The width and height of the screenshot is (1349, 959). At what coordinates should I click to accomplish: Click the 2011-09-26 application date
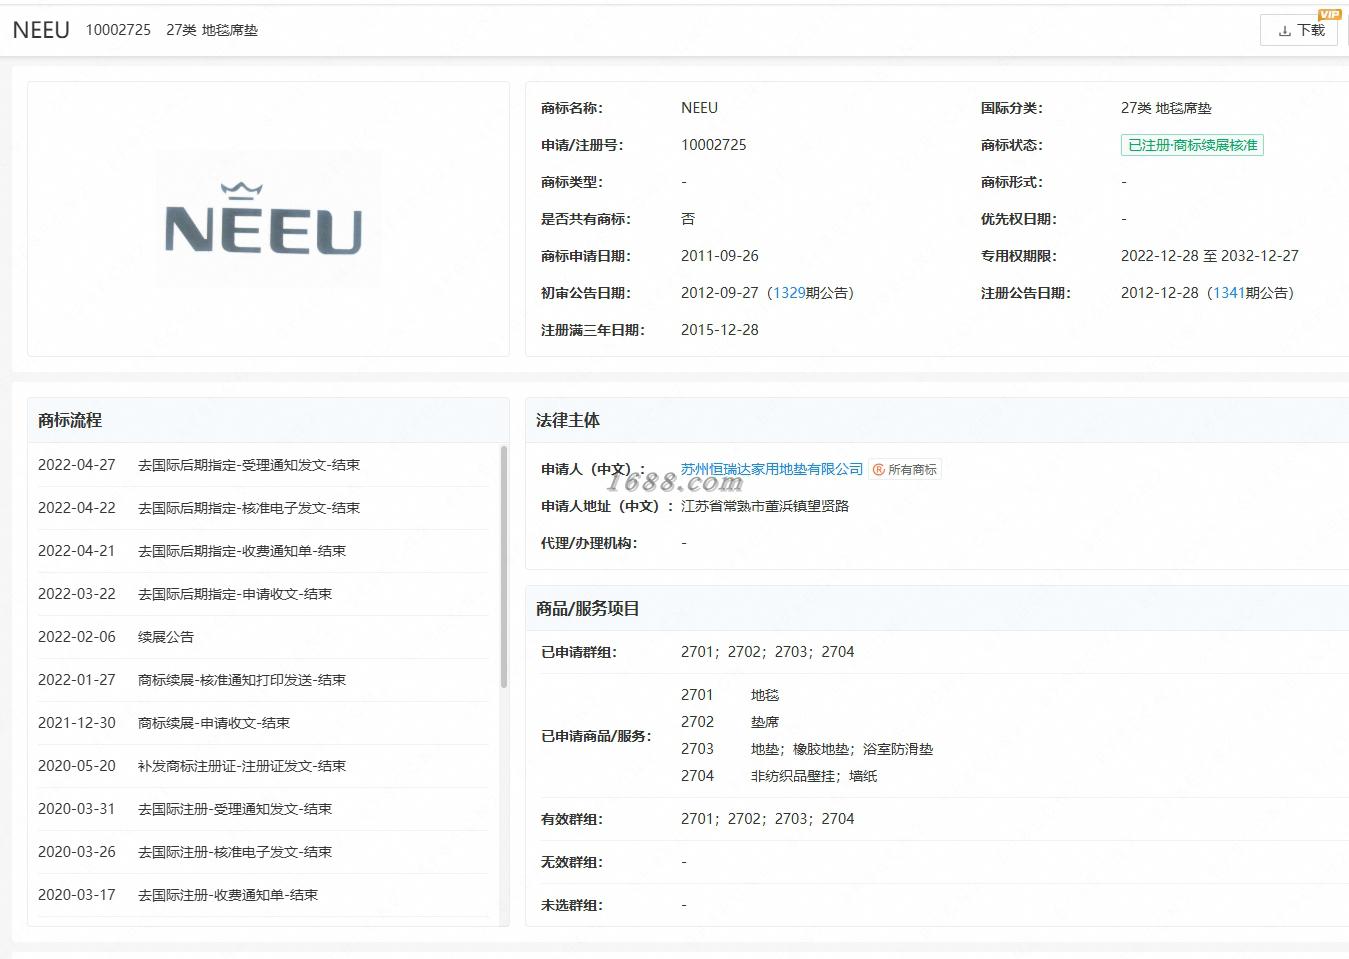point(720,256)
